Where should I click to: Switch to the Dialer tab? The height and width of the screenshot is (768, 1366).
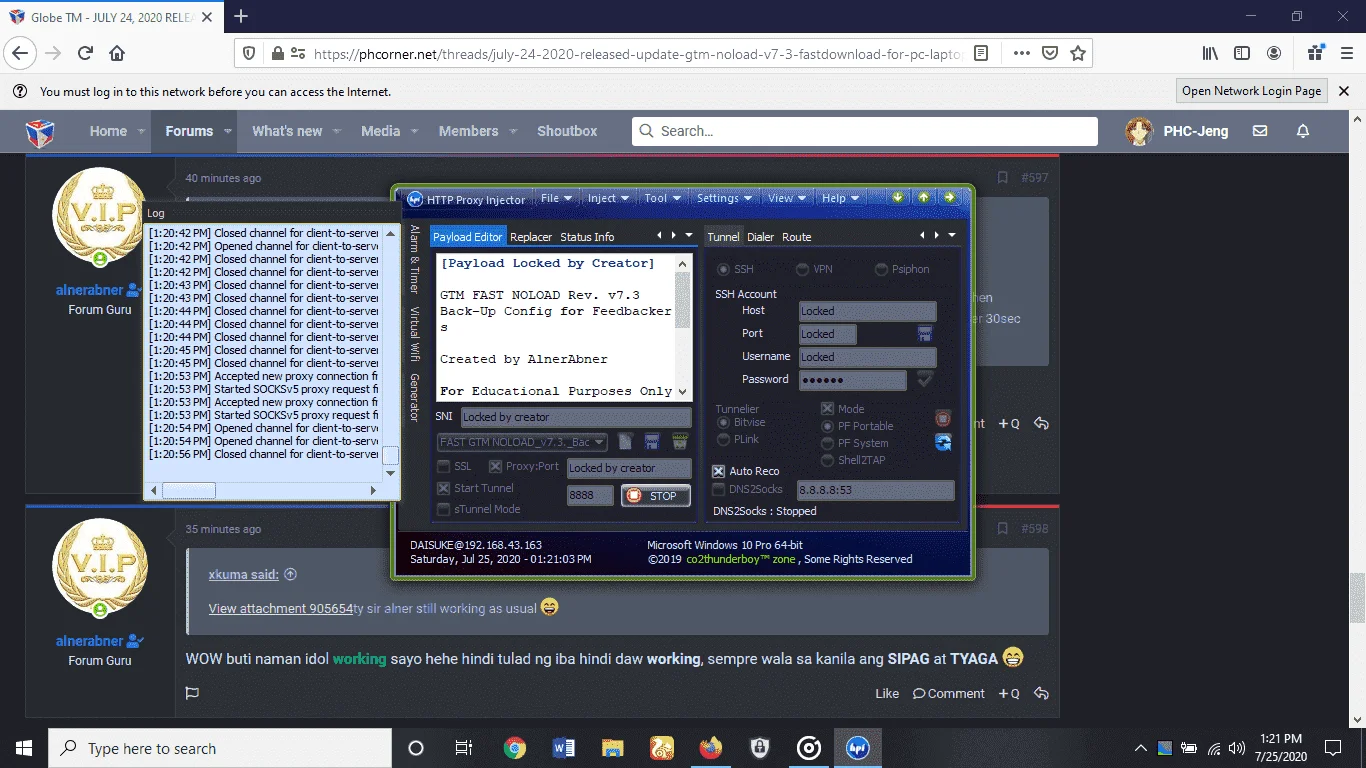761,237
